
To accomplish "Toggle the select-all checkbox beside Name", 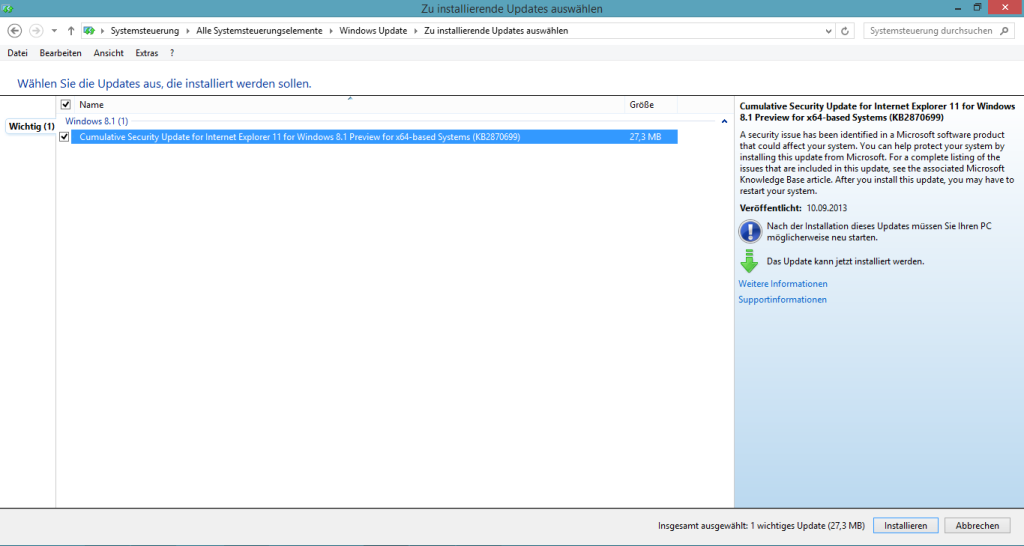I will [x=66, y=104].
